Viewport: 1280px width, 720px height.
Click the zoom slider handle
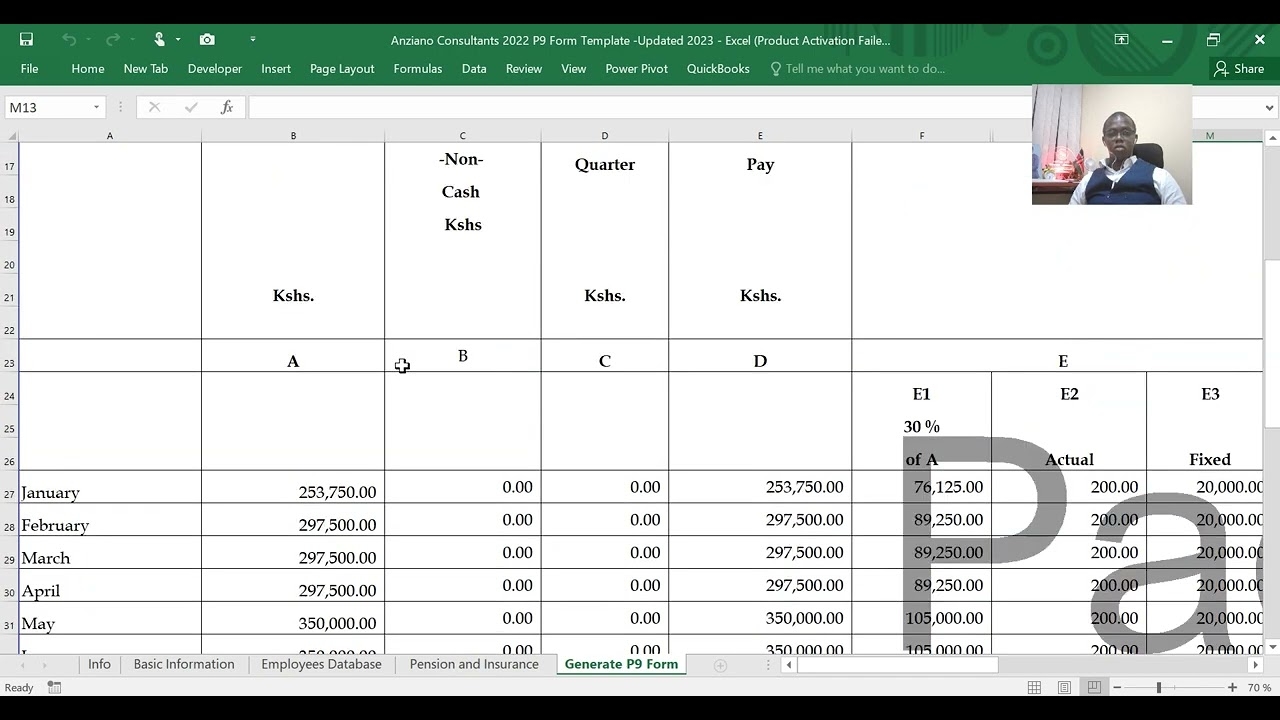click(x=1159, y=687)
